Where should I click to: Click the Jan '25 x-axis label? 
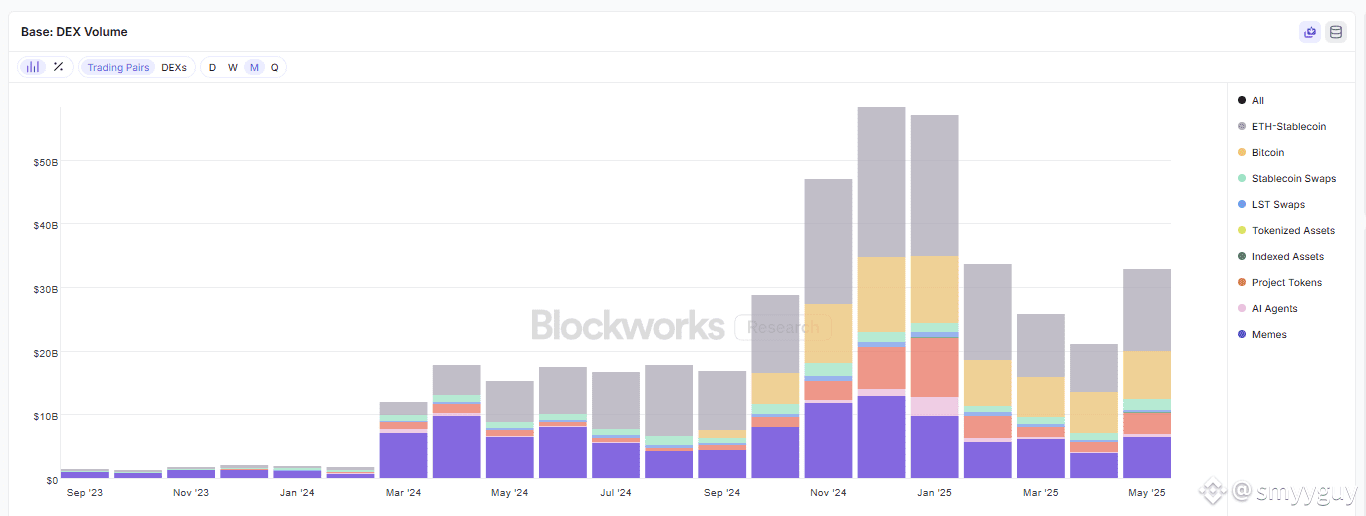(934, 492)
